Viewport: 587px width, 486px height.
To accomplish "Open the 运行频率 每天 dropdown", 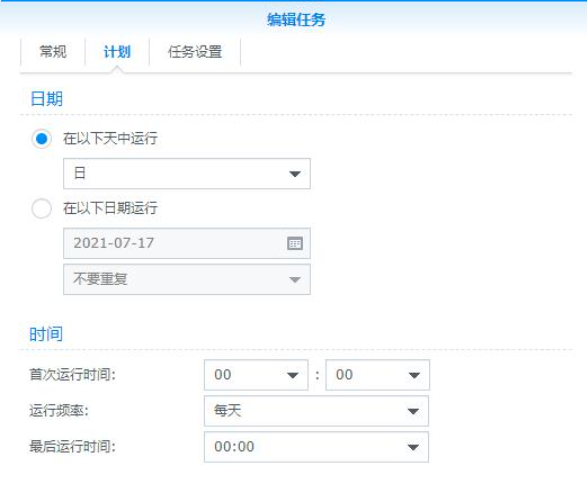I will click(x=316, y=411).
